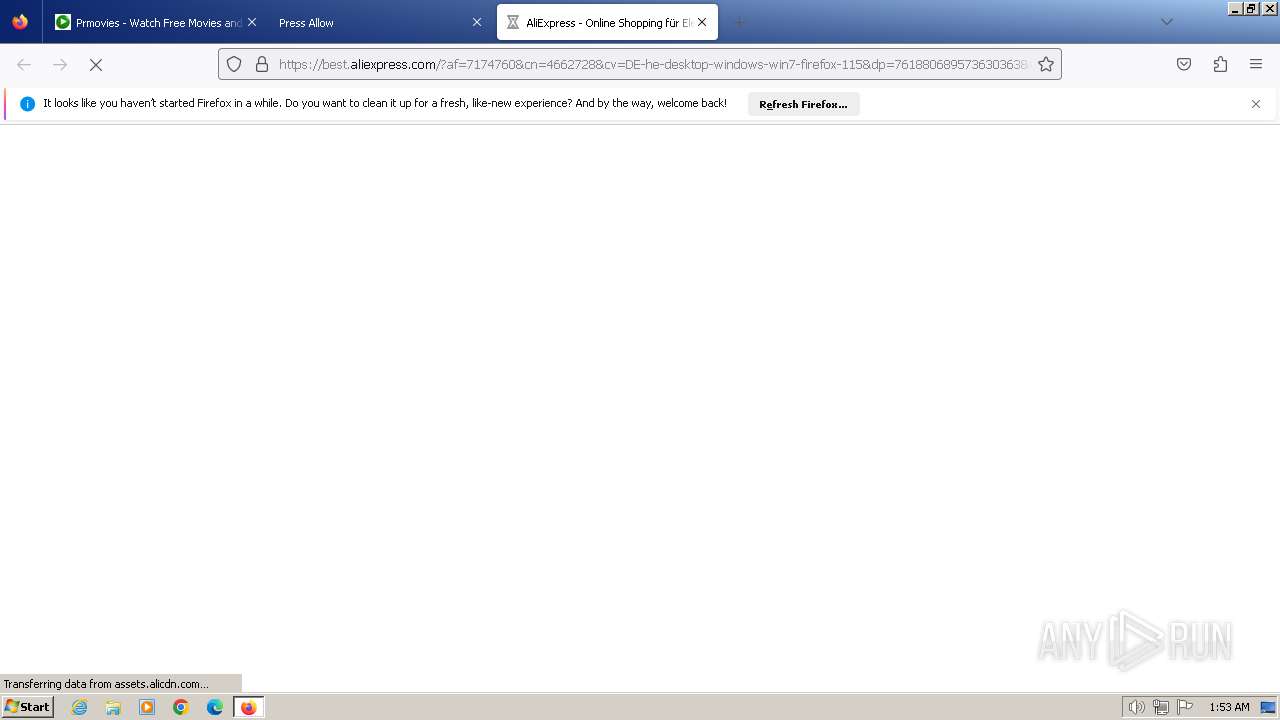The height and width of the screenshot is (720, 1280).
Task: Launch Internet Explorer from taskbar
Action: pos(80,707)
